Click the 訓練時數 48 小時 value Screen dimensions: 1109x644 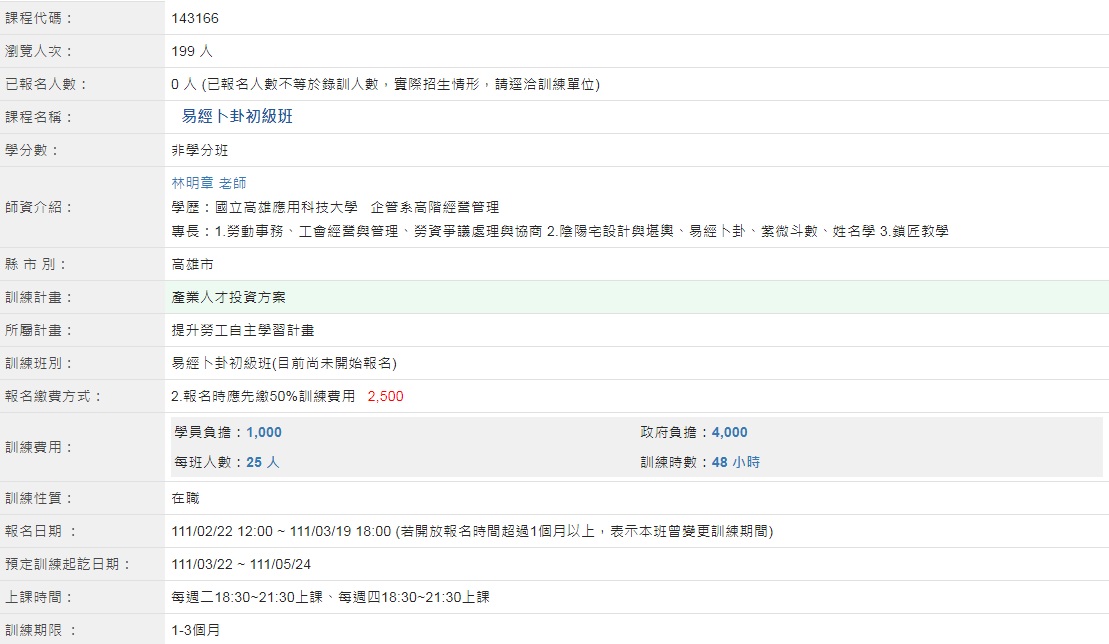(x=736, y=463)
